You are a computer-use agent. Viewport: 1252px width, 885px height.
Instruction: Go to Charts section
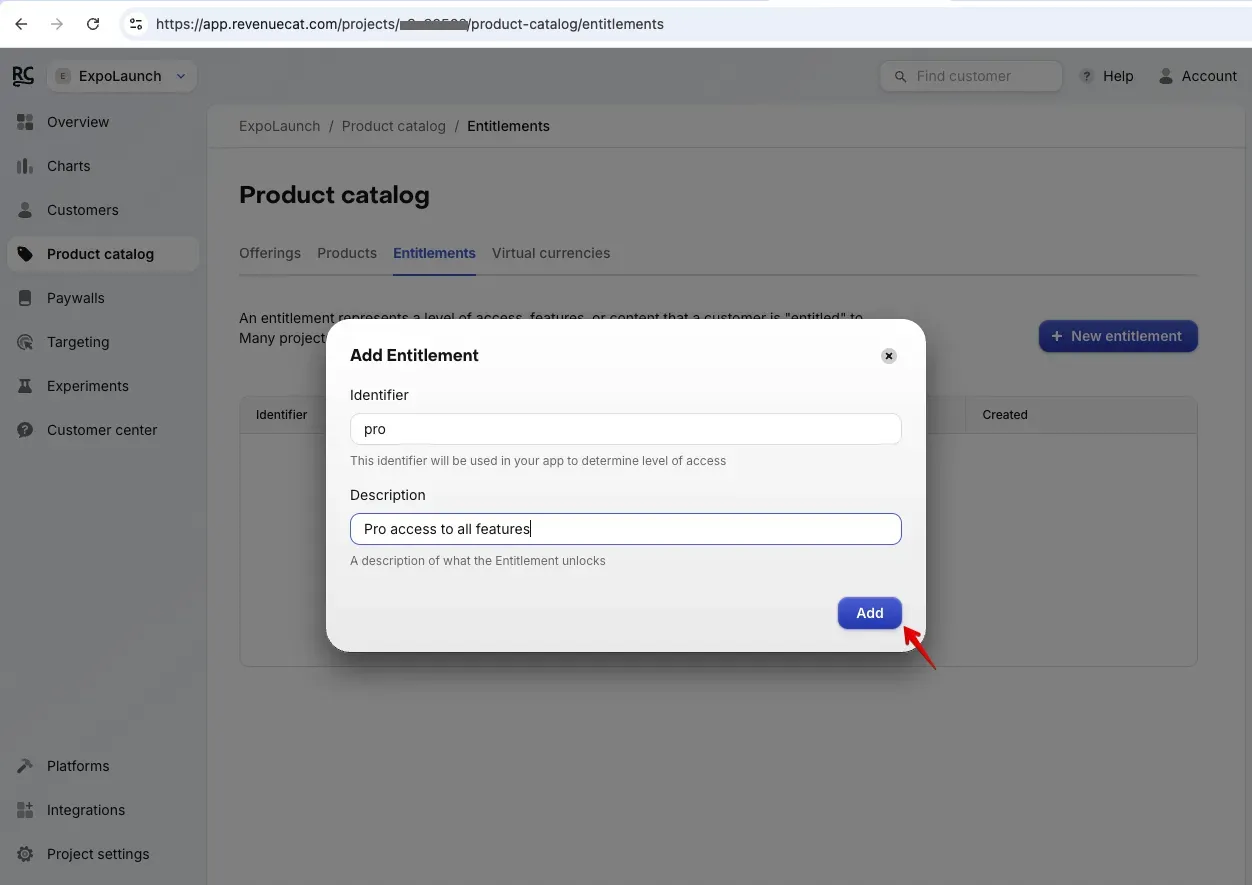[x=69, y=166]
